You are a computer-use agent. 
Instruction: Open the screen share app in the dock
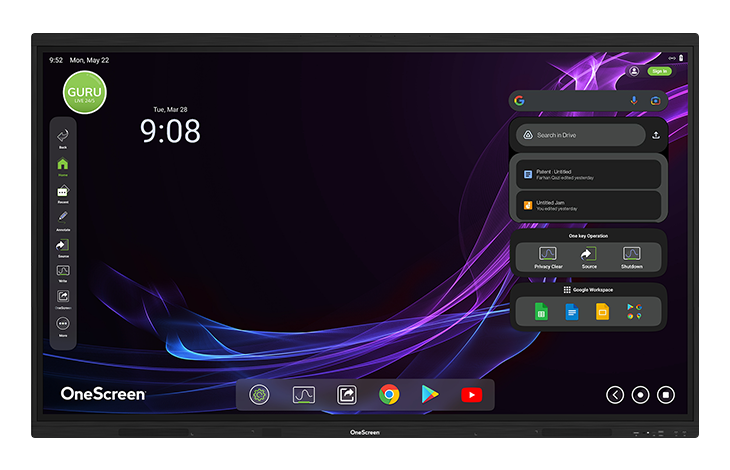tap(347, 395)
